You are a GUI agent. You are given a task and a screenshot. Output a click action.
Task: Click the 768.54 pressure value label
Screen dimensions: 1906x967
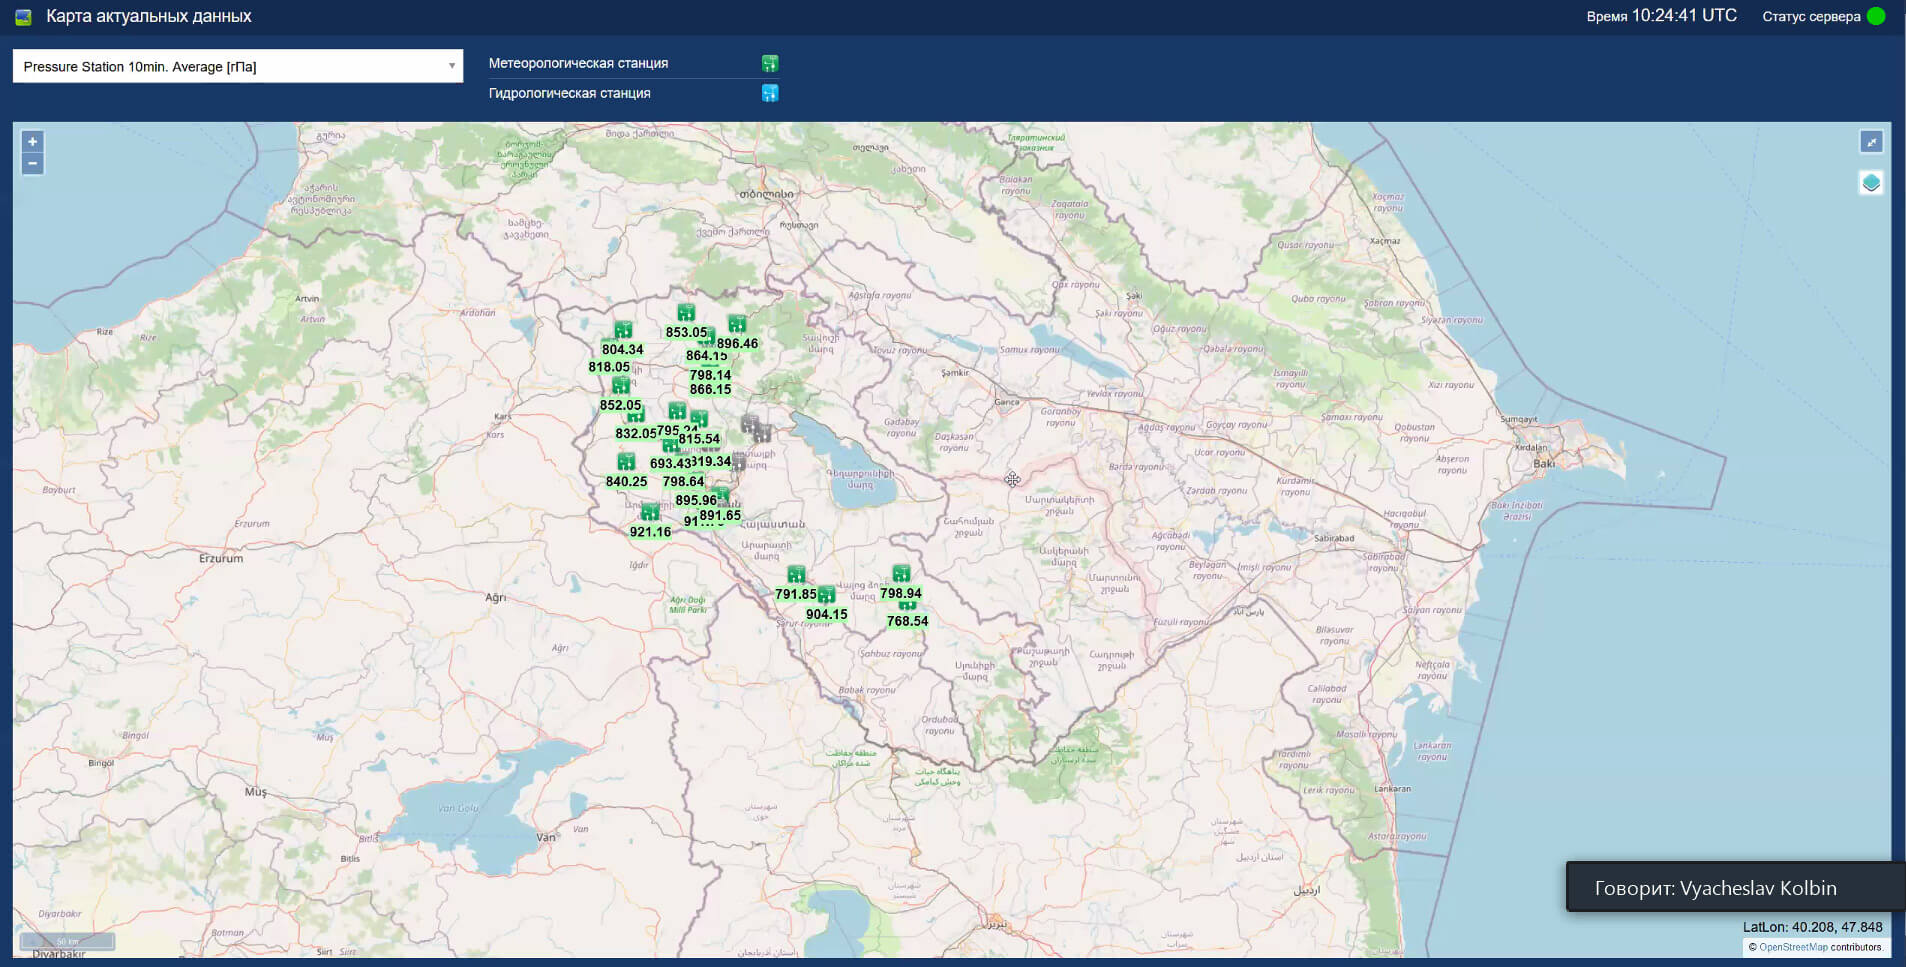pyautogui.click(x=907, y=621)
